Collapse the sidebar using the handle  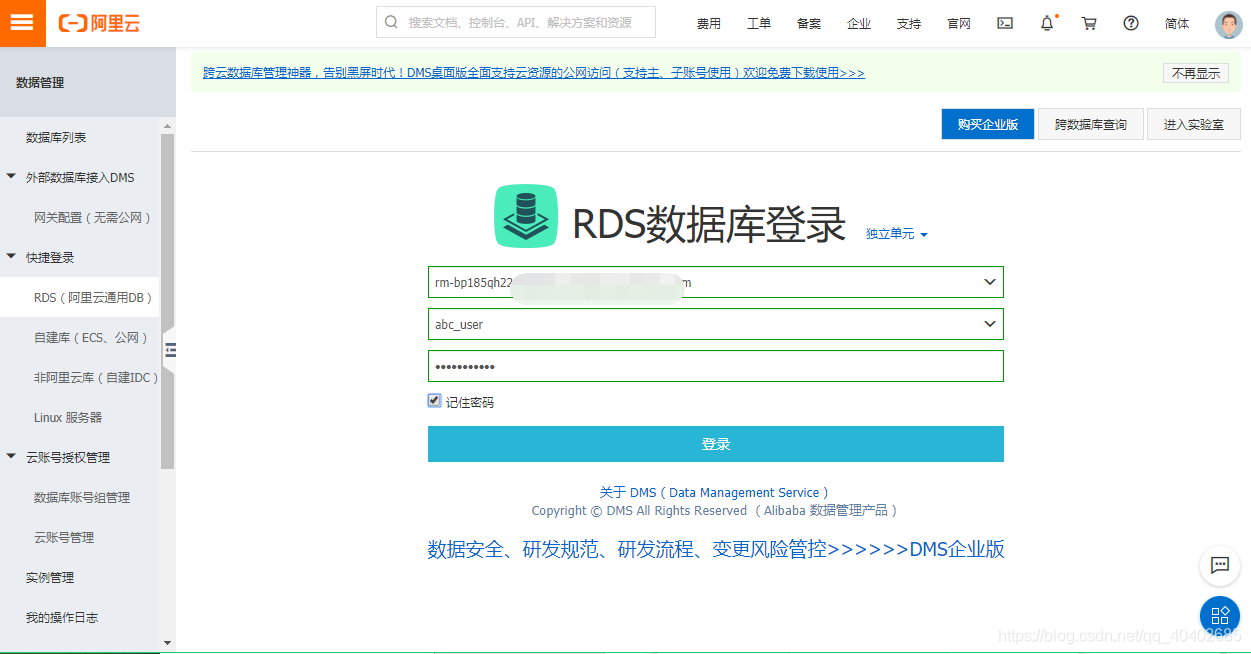(169, 350)
